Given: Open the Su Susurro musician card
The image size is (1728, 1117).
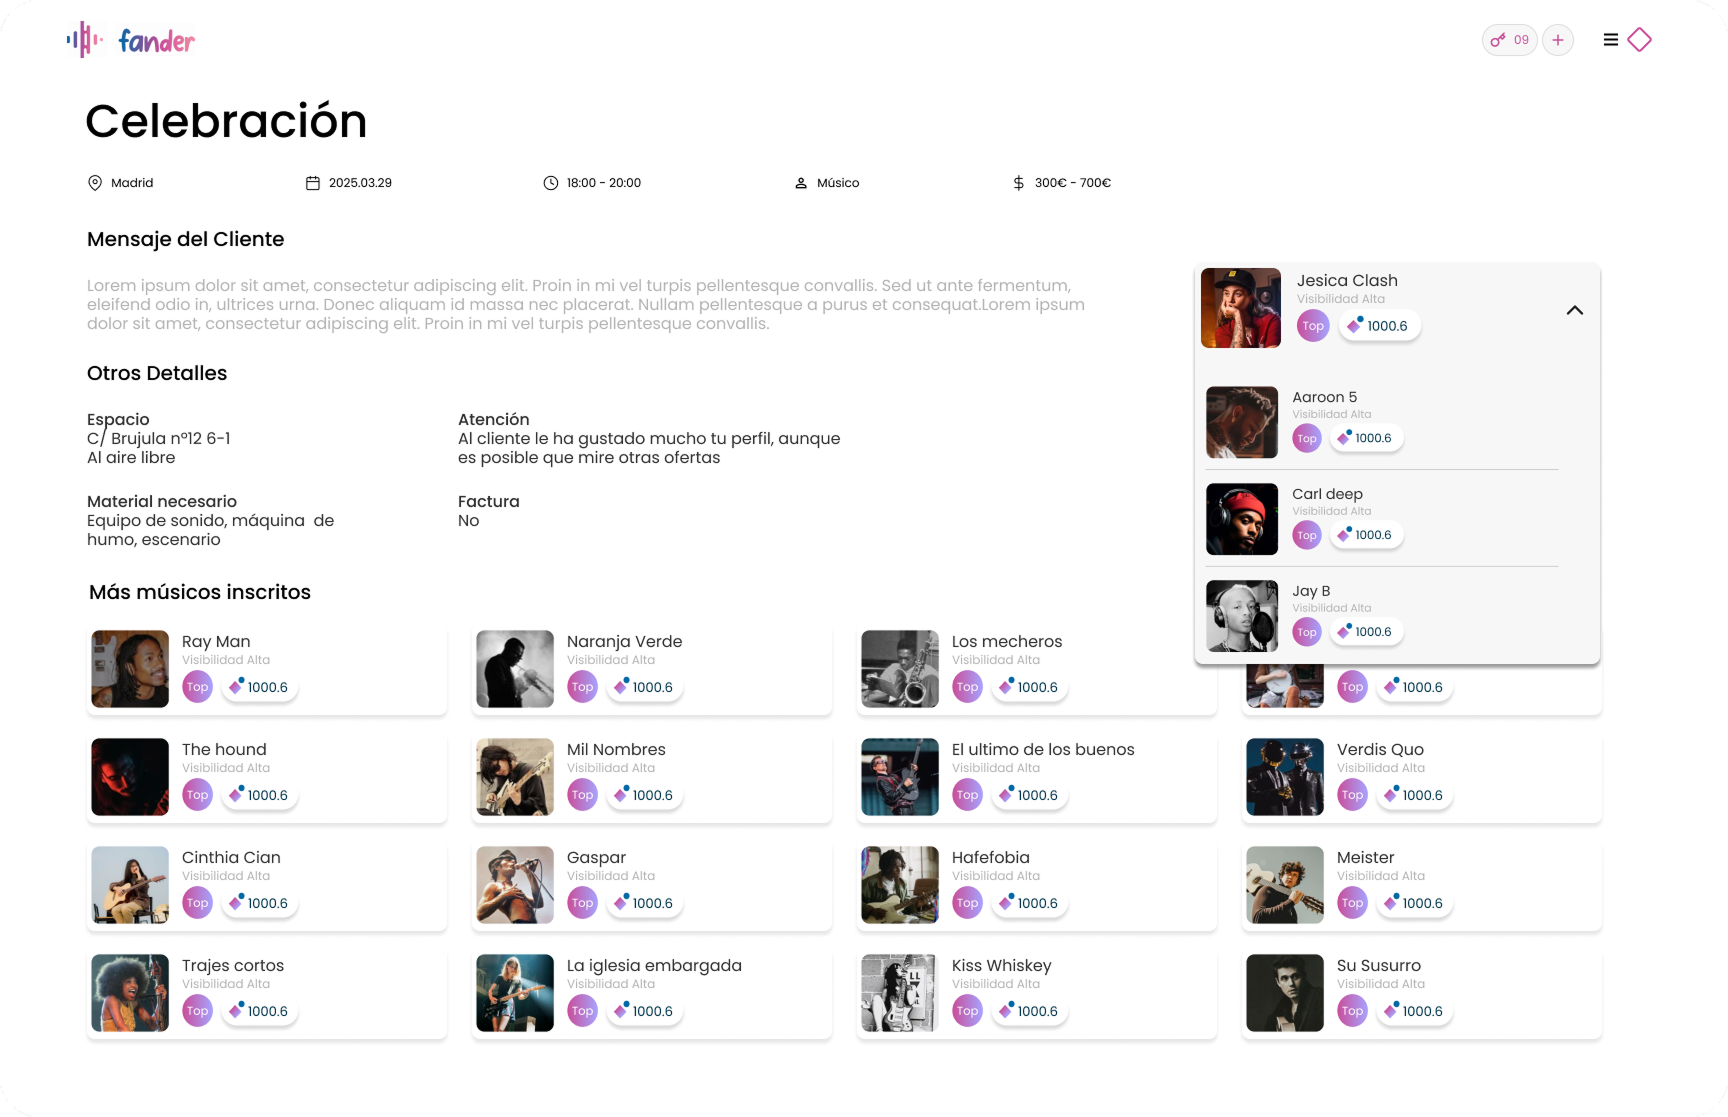Looking at the screenshot, I should coord(1421,993).
